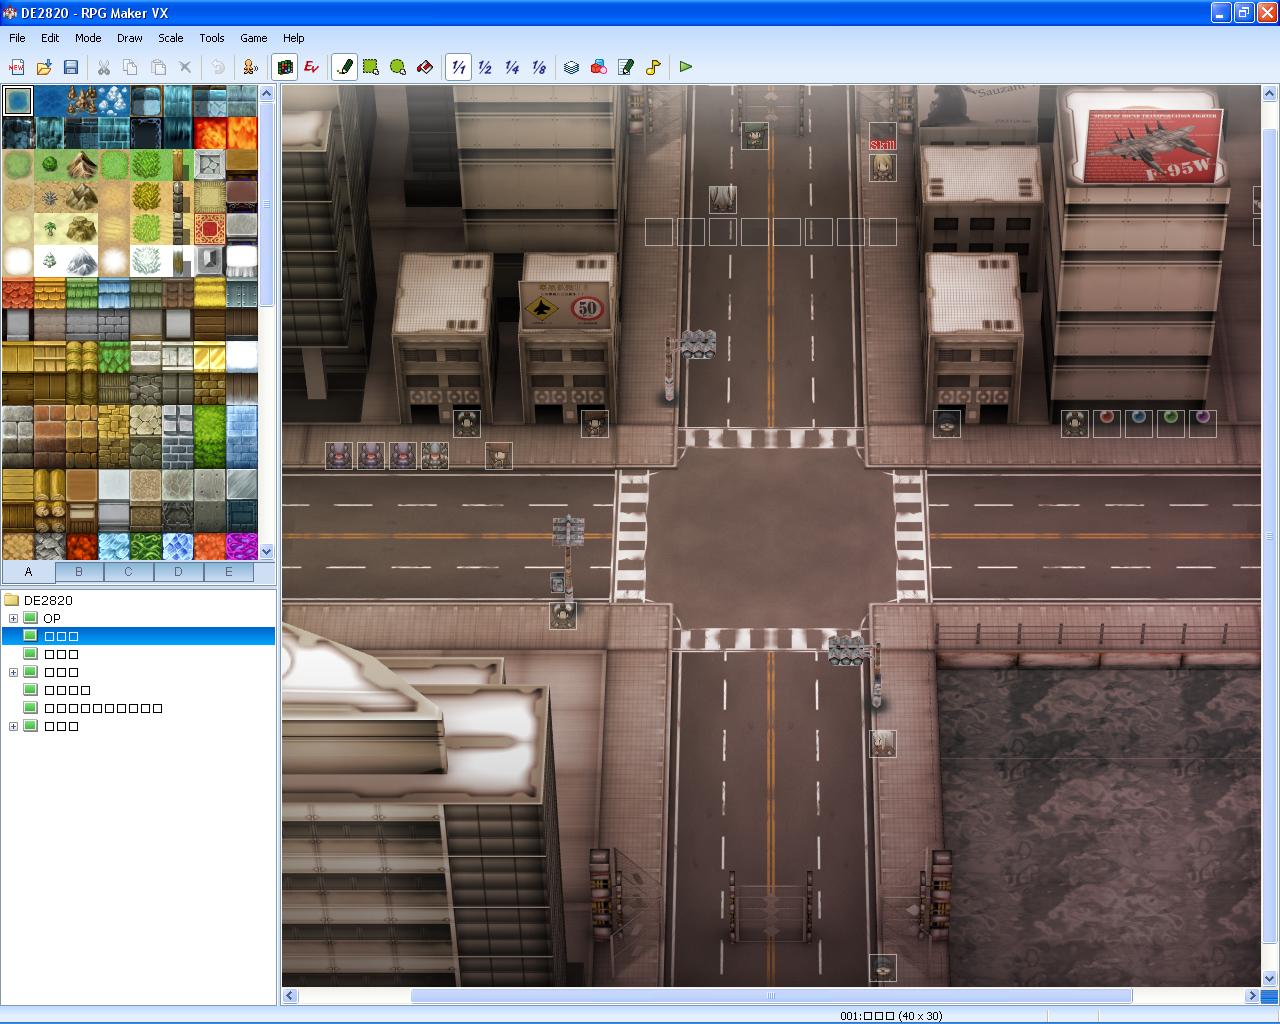Screen dimensions: 1280x1024
Task: Select the Pencil drawing tool
Action: pyautogui.click(x=344, y=67)
